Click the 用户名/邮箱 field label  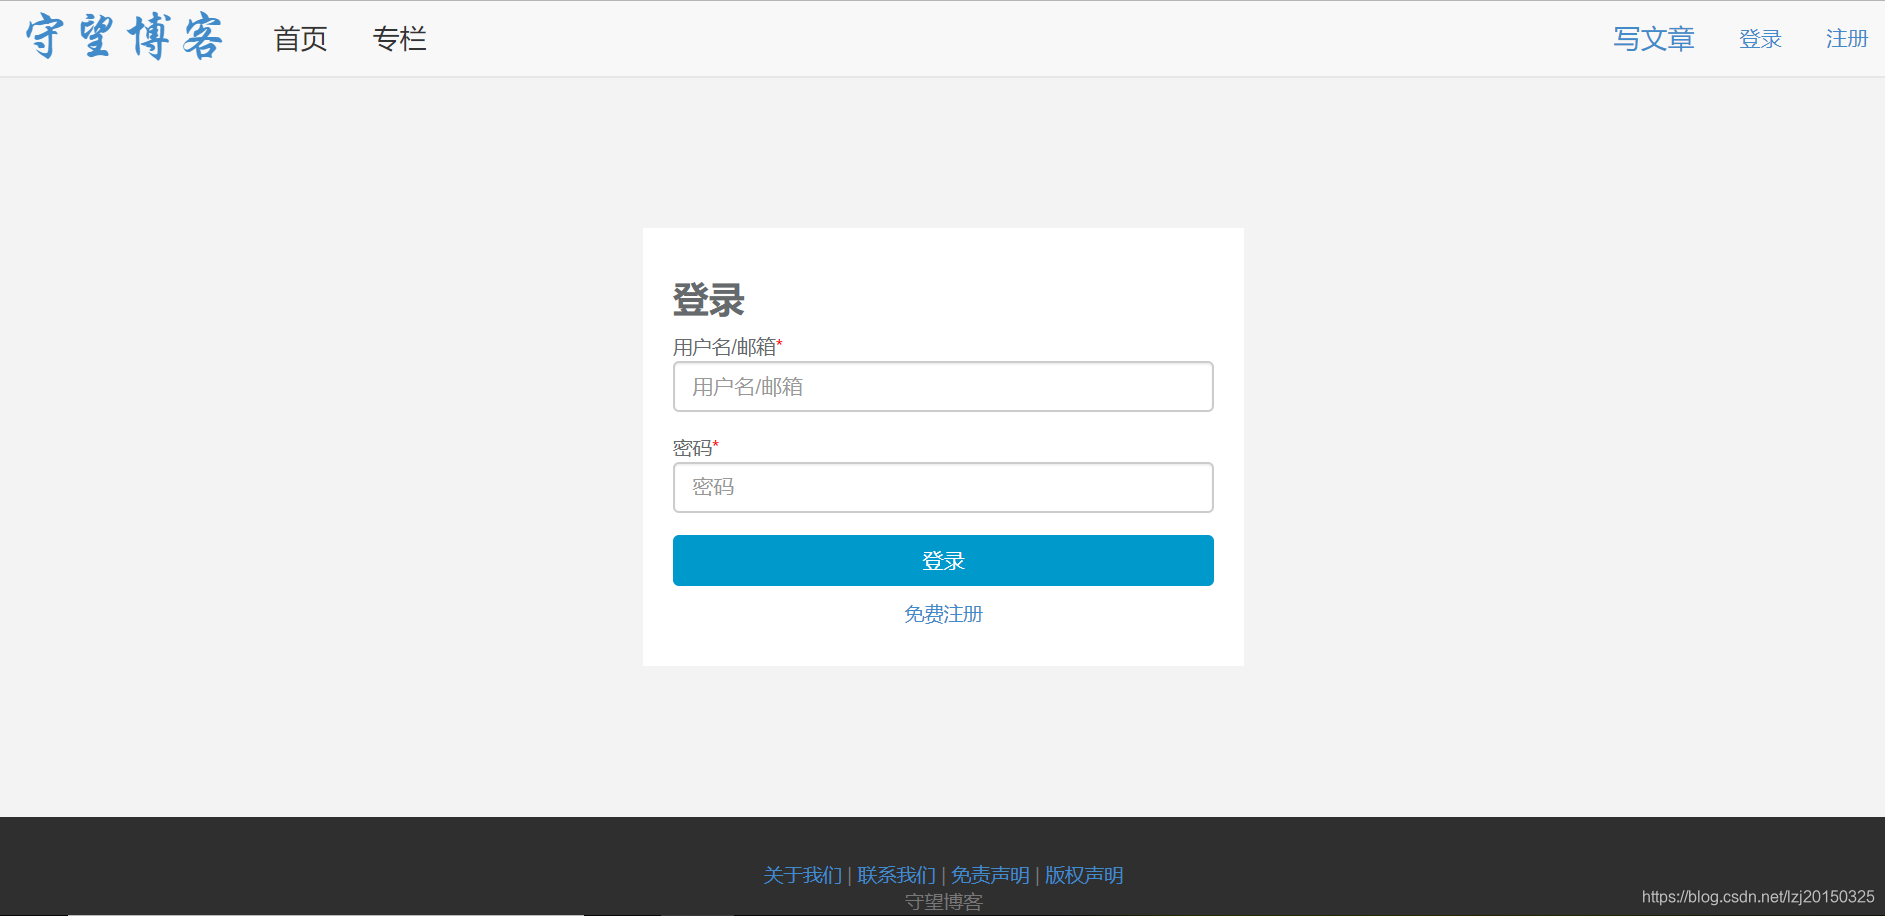(728, 347)
